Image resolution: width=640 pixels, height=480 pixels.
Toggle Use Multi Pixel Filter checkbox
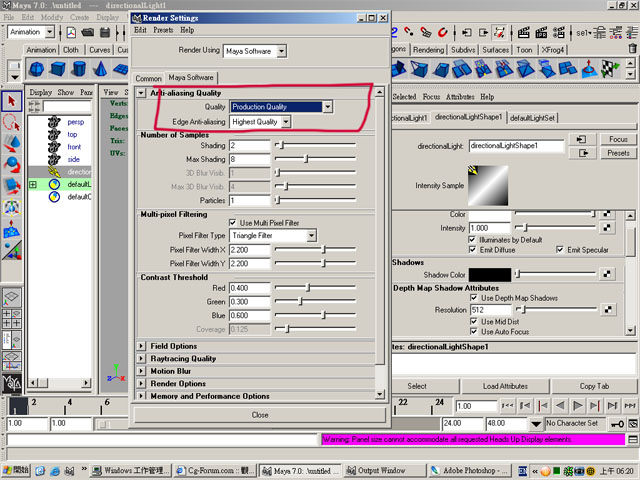click(x=232, y=222)
